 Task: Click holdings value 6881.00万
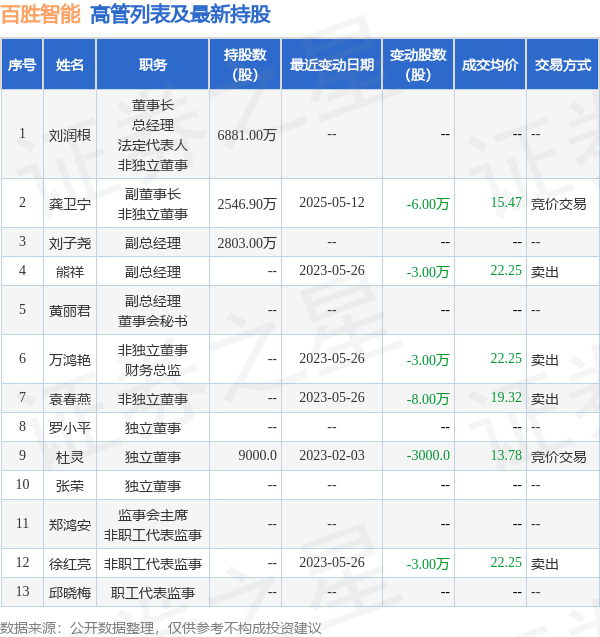tap(247, 135)
